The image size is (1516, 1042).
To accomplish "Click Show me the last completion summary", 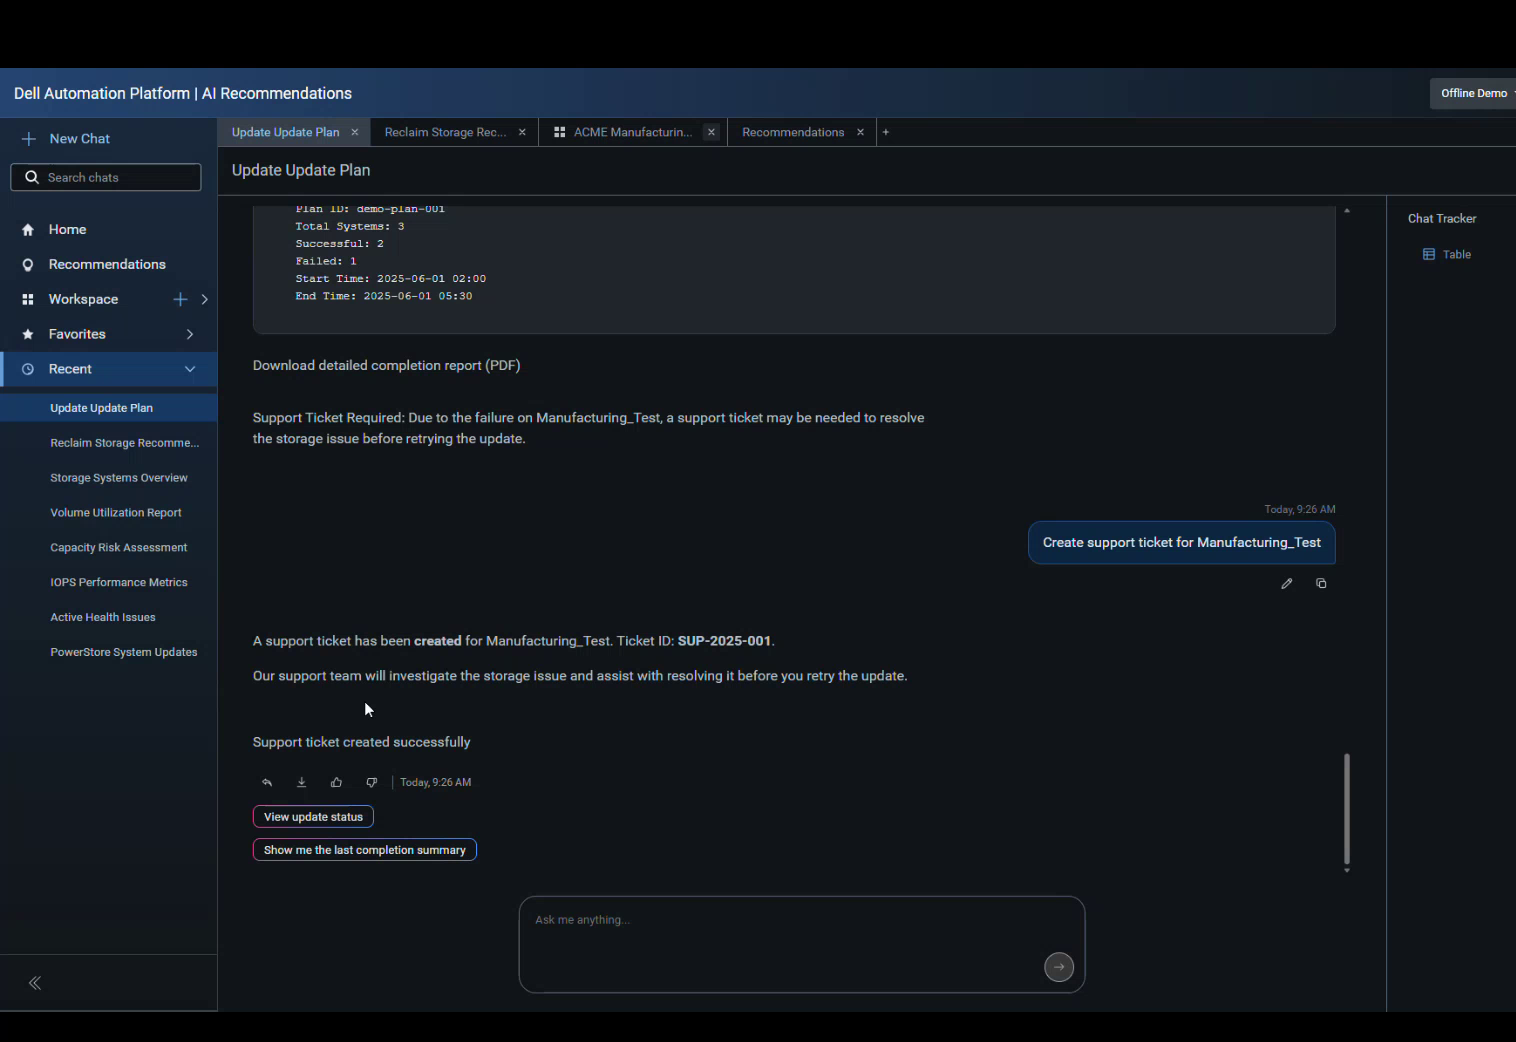I will point(364,850).
